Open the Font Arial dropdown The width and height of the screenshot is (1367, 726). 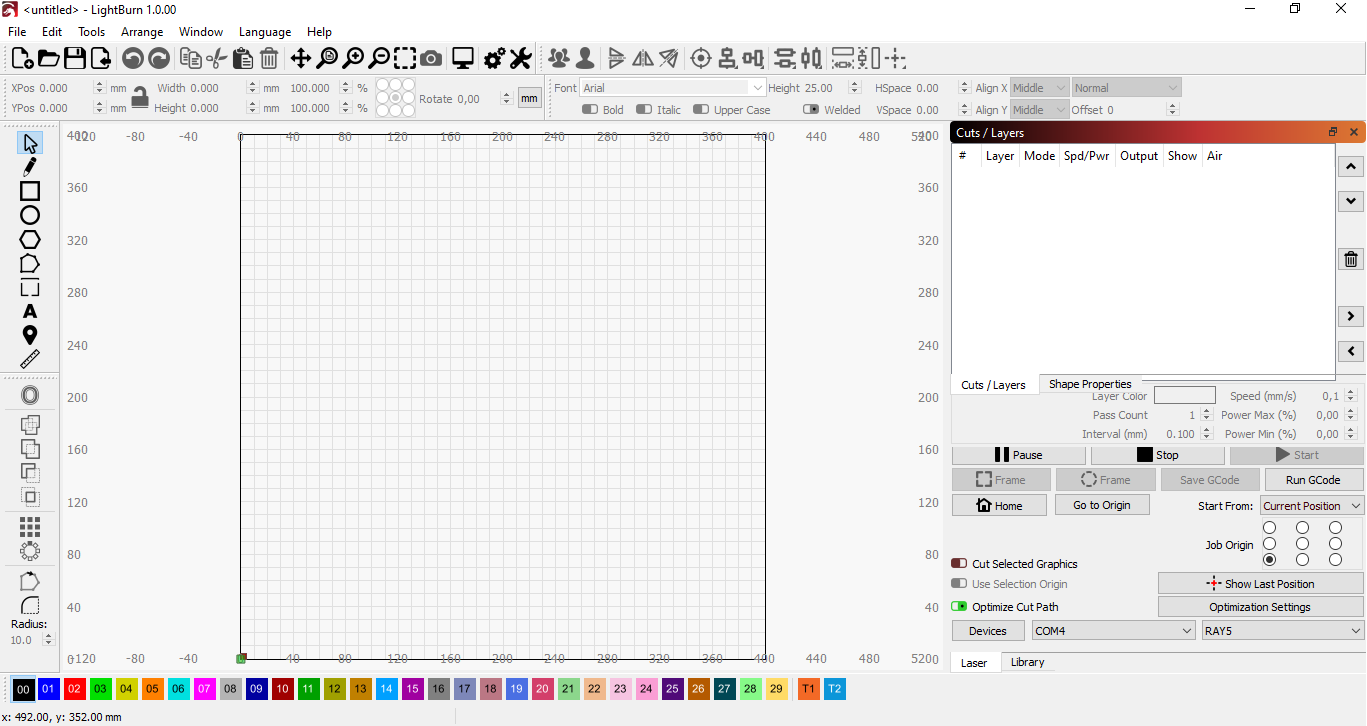(x=673, y=88)
